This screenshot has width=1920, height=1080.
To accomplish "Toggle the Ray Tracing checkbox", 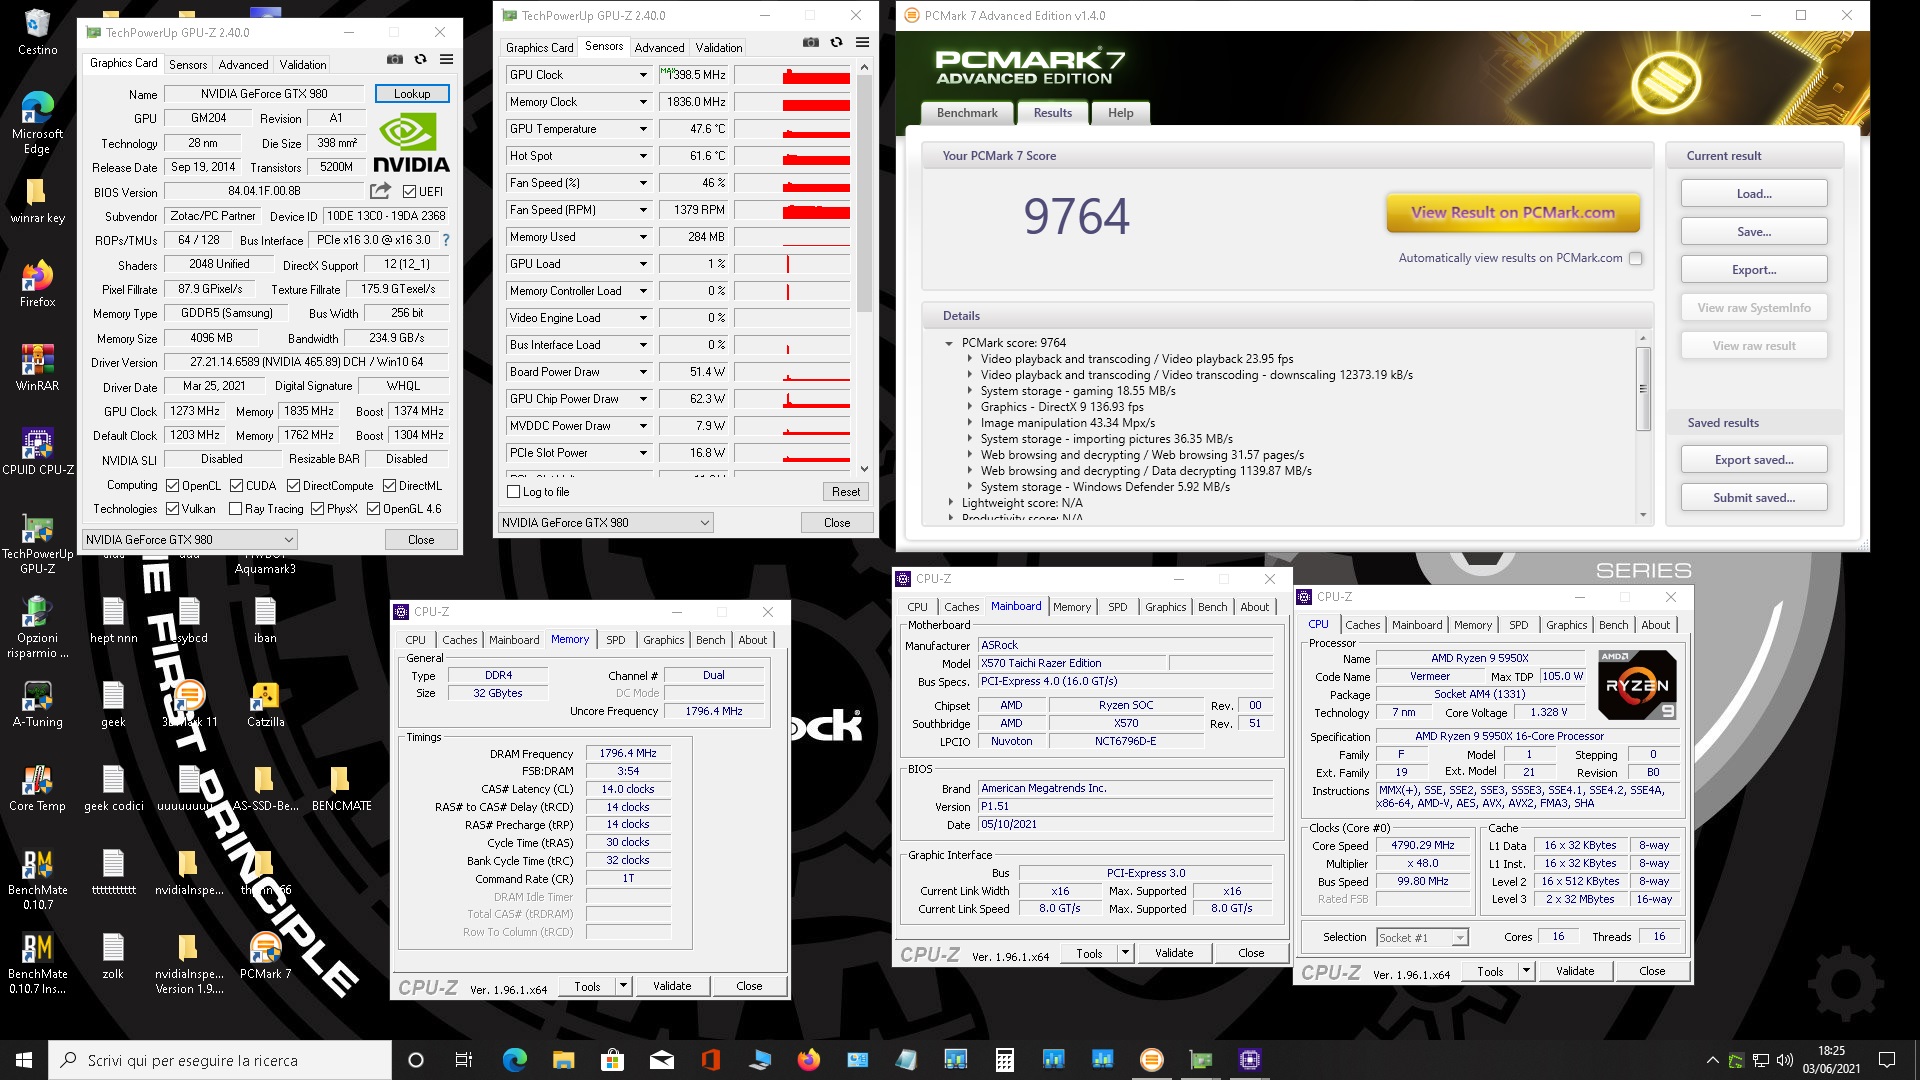I will point(235,509).
